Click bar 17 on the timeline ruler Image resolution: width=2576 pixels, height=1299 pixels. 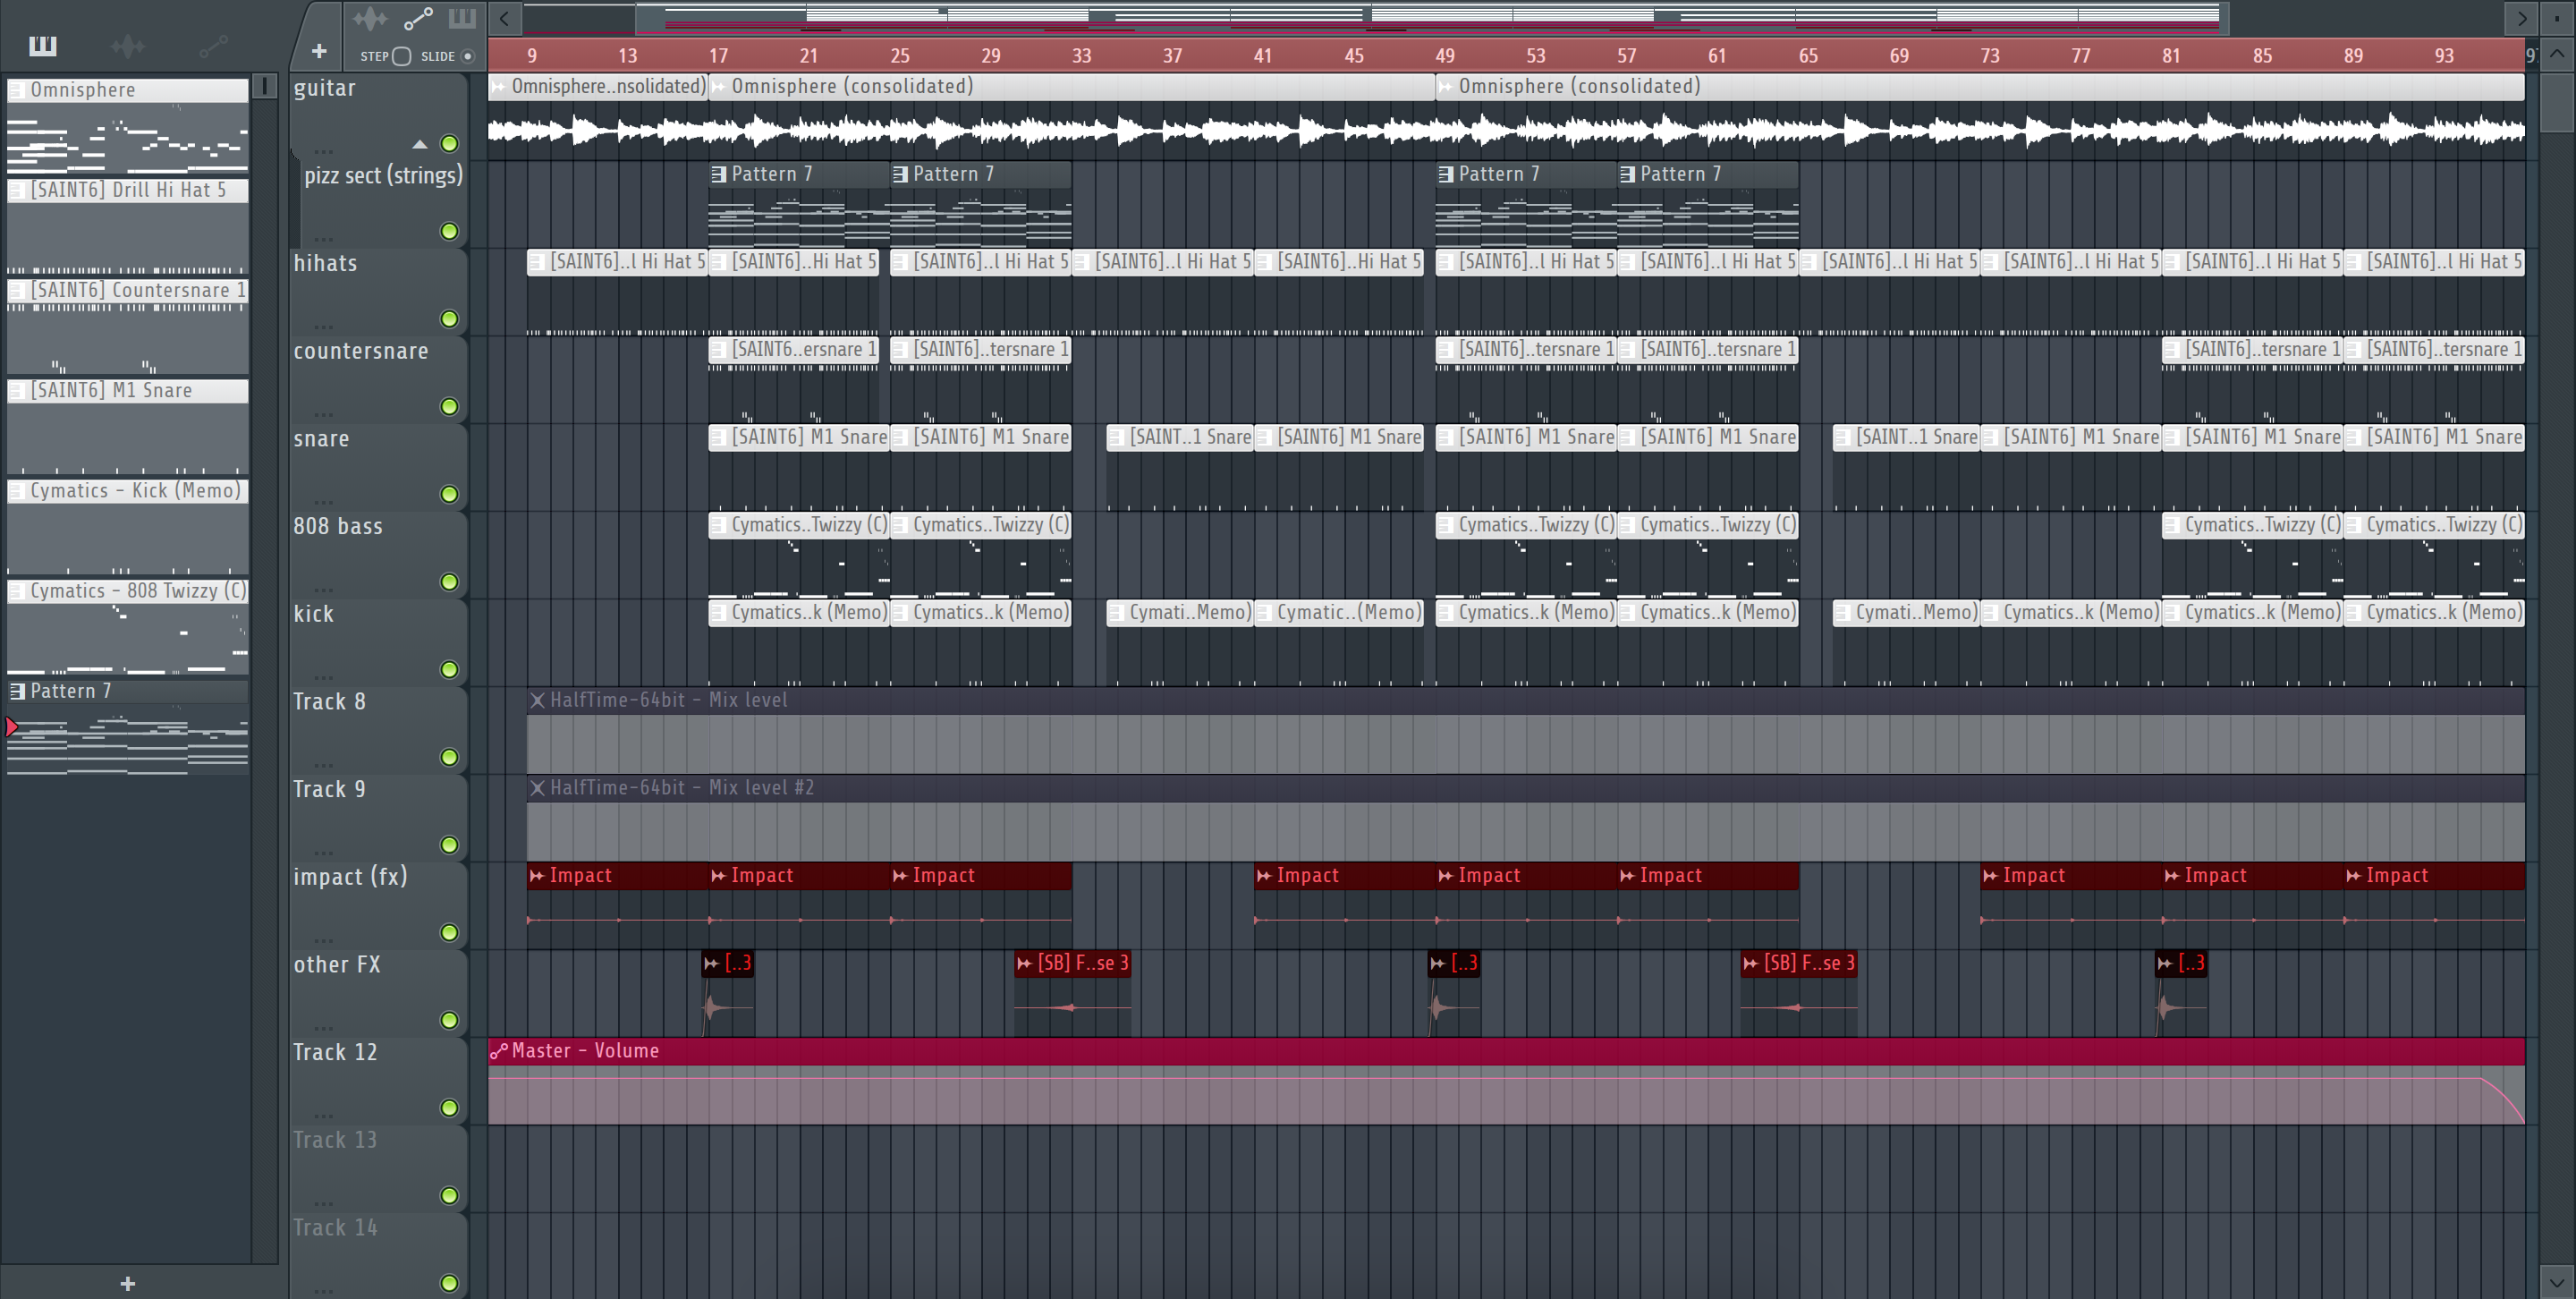pyautogui.click(x=718, y=56)
